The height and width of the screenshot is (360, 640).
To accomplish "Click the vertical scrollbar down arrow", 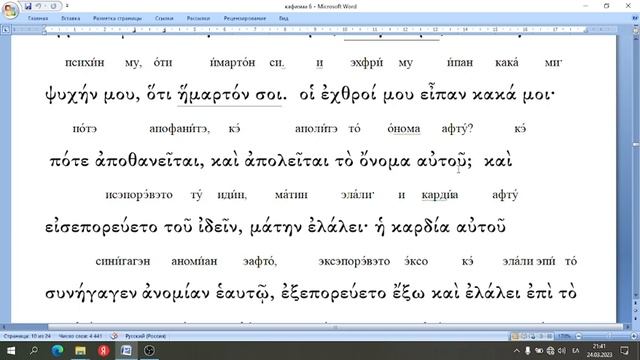I will [x=636, y=296].
